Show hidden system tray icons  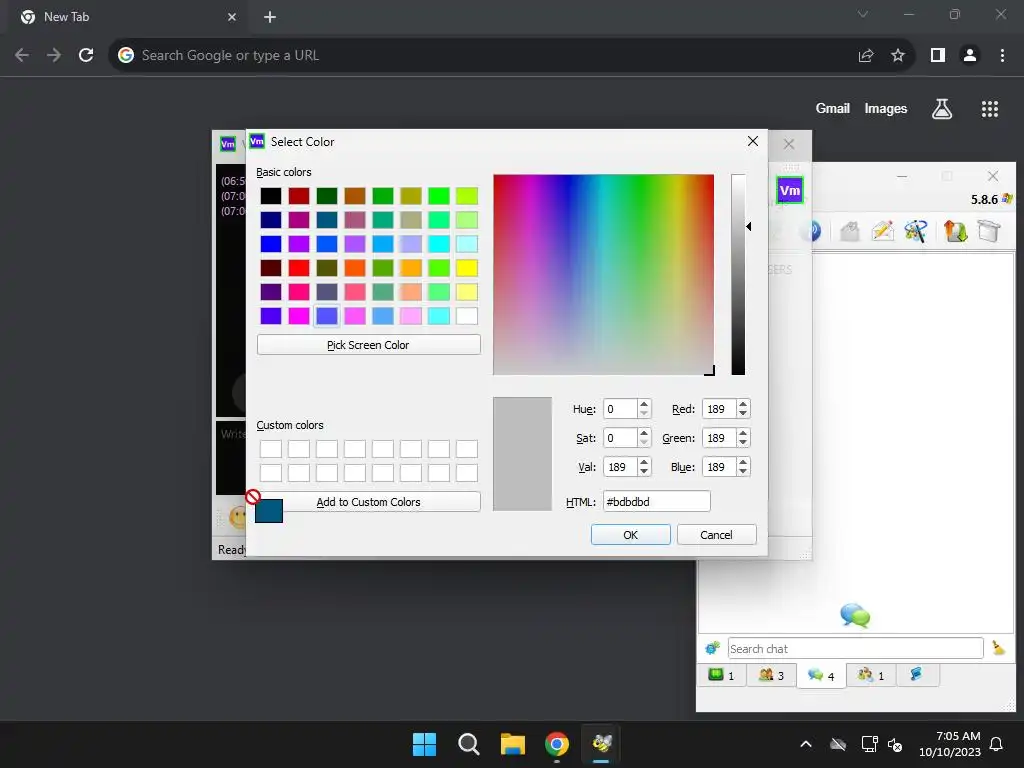[806, 744]
